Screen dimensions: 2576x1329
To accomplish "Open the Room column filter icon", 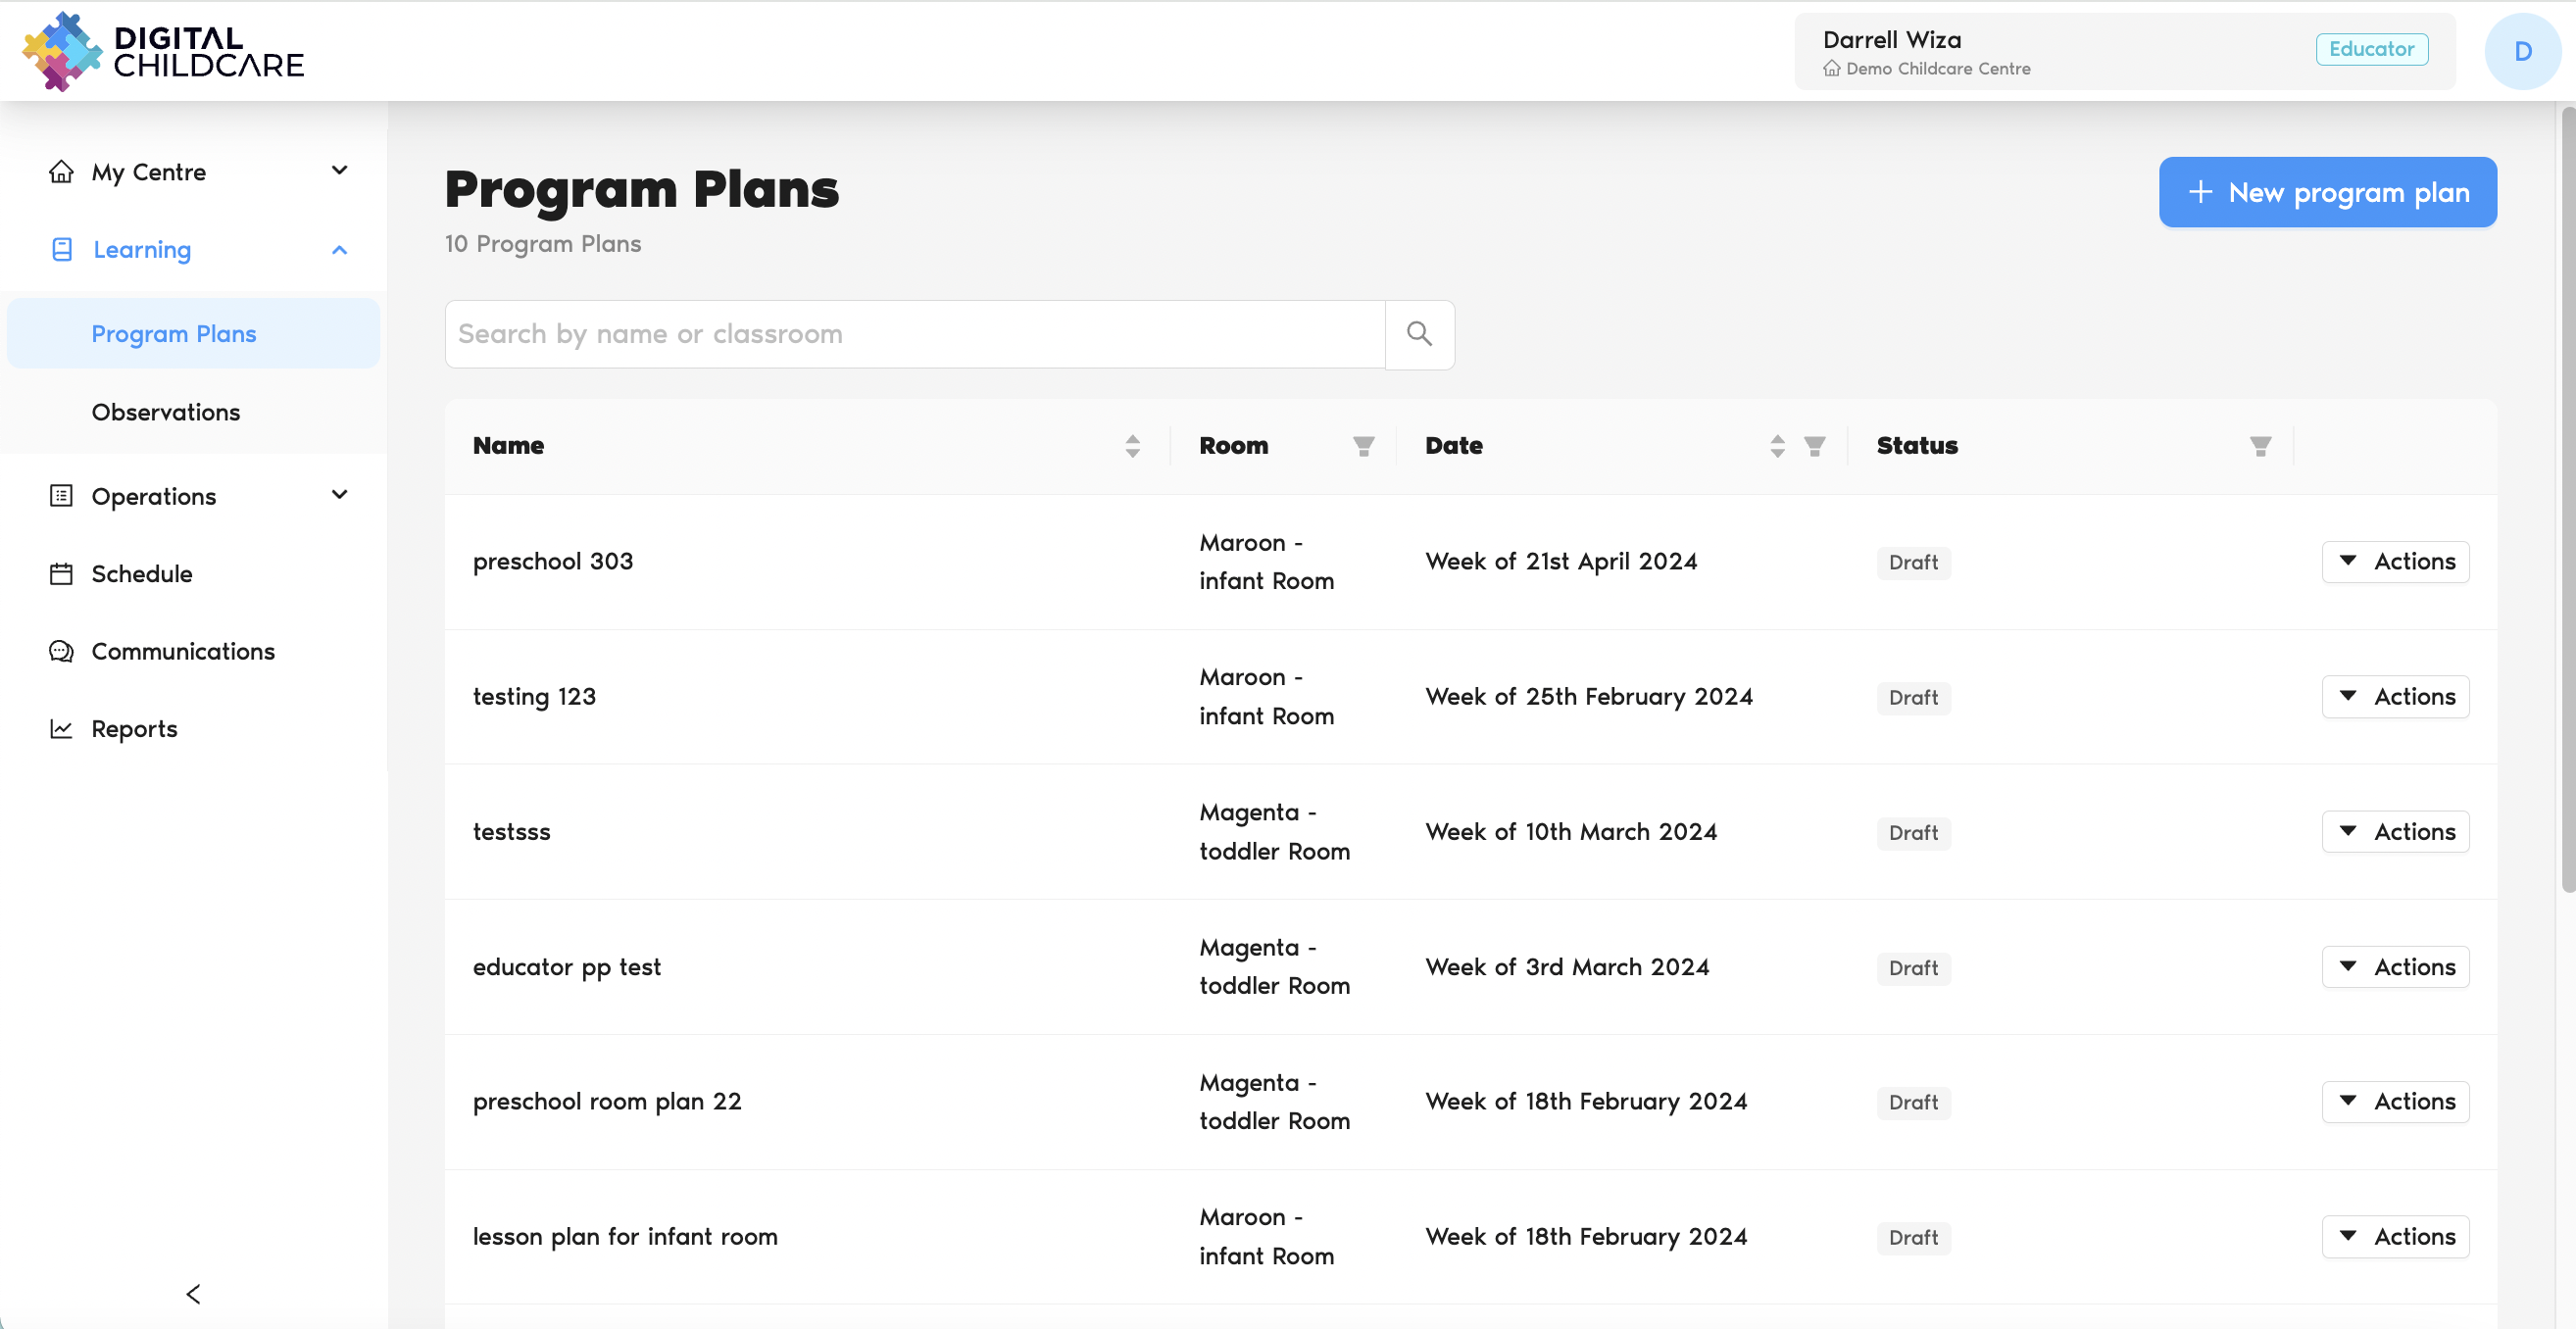I will (x=1363, y=446).
